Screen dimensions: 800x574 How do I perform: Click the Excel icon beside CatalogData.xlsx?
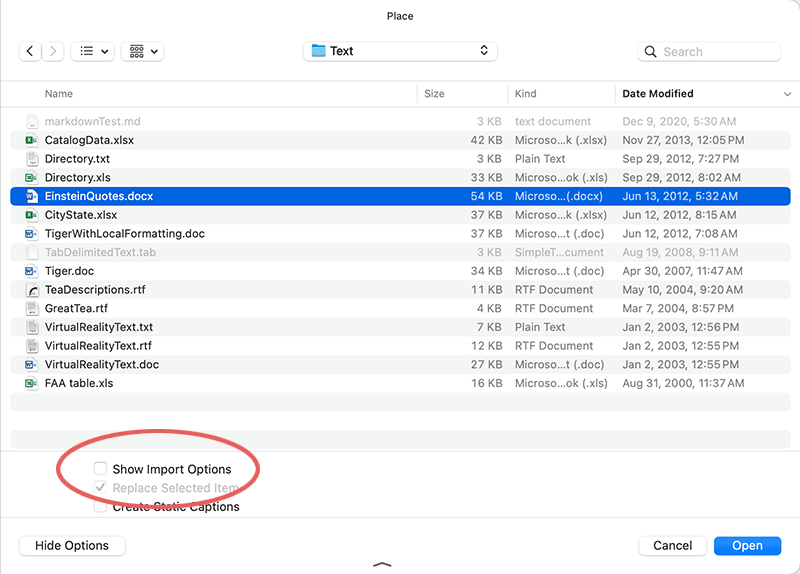click(32, 140)
